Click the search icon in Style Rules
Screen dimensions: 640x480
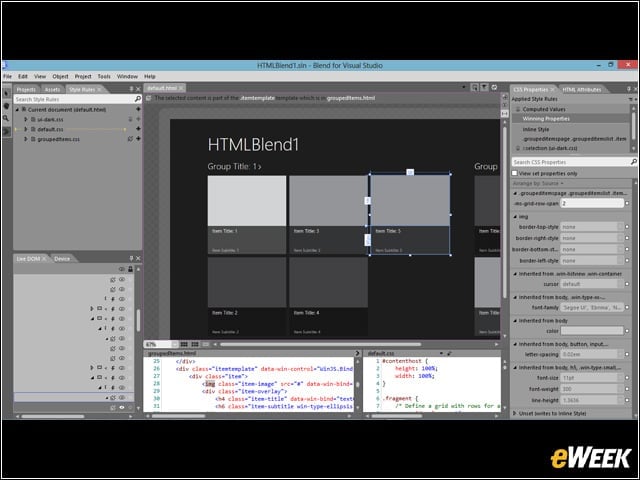(x=138, y=99)
